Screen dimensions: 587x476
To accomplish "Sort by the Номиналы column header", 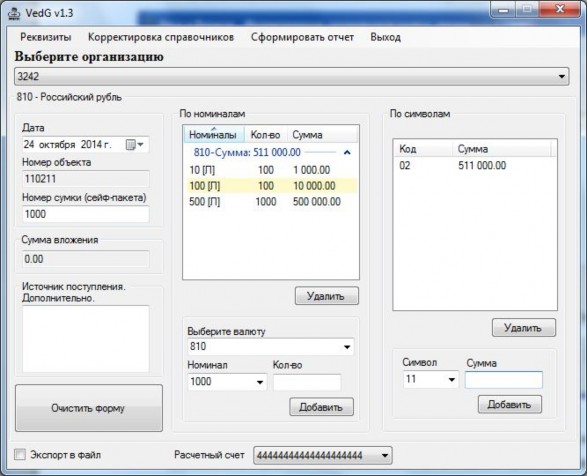I will [x=214, y=135].
